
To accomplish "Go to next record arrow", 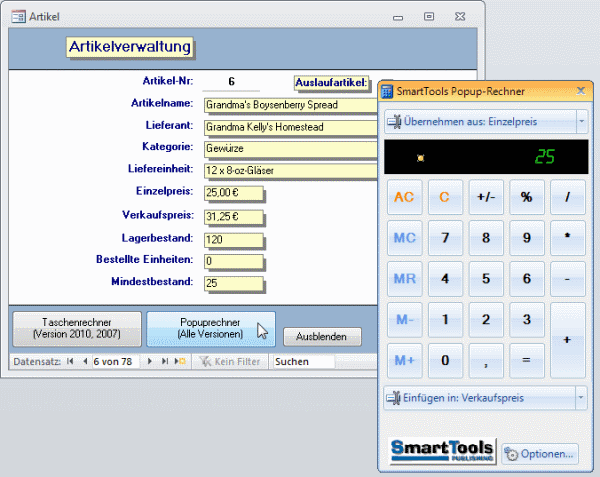I will pyautogui.click(x=150, y=361).
